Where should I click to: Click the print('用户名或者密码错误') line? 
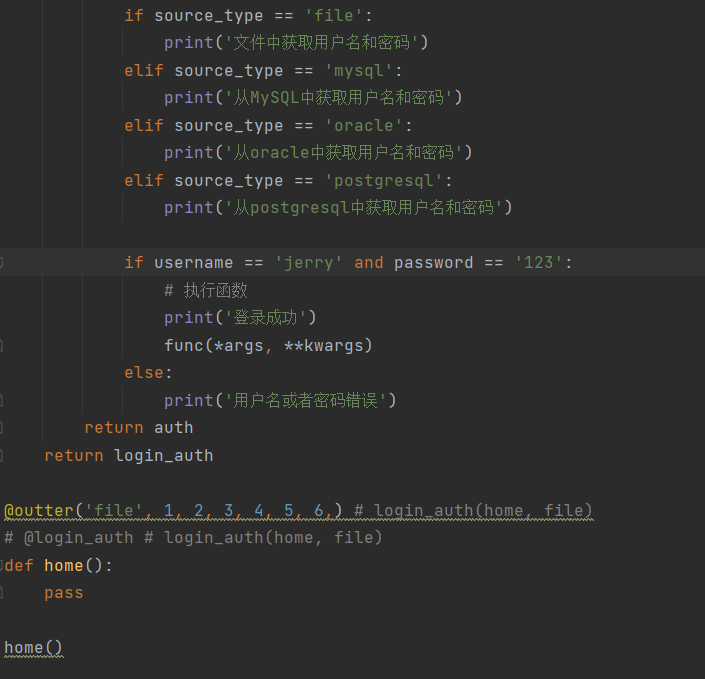(x=280, y=400)
